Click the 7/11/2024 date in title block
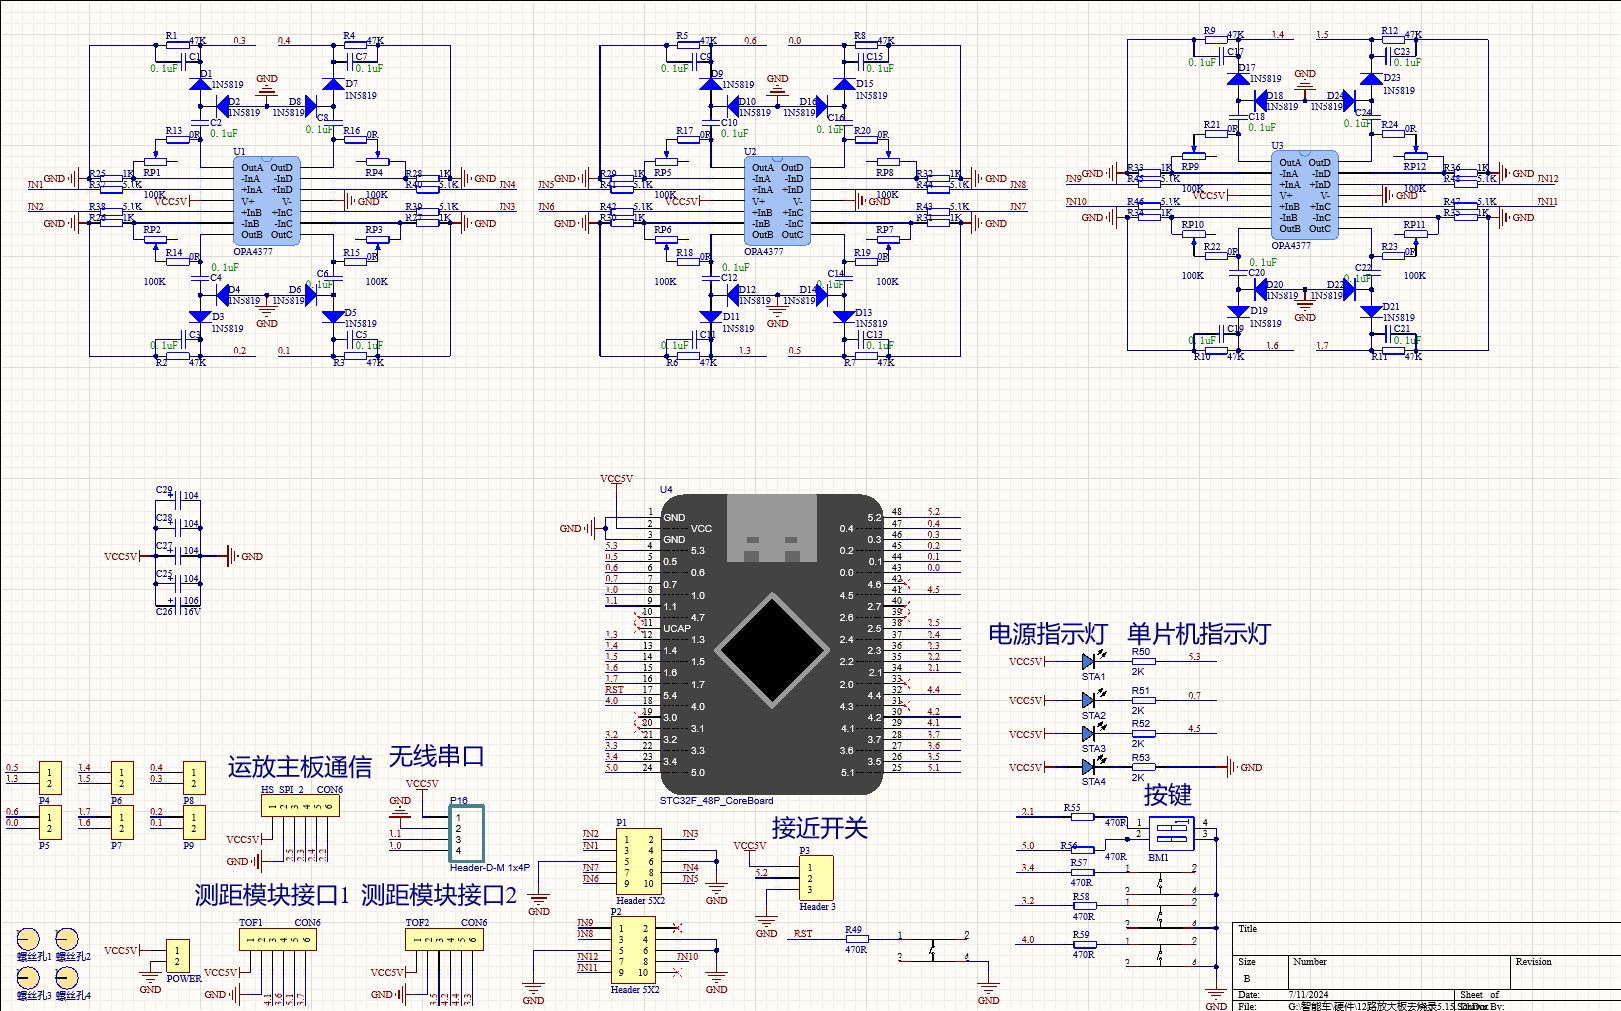Screen dimensions: 1621x1011 [x=1308, y=995]
